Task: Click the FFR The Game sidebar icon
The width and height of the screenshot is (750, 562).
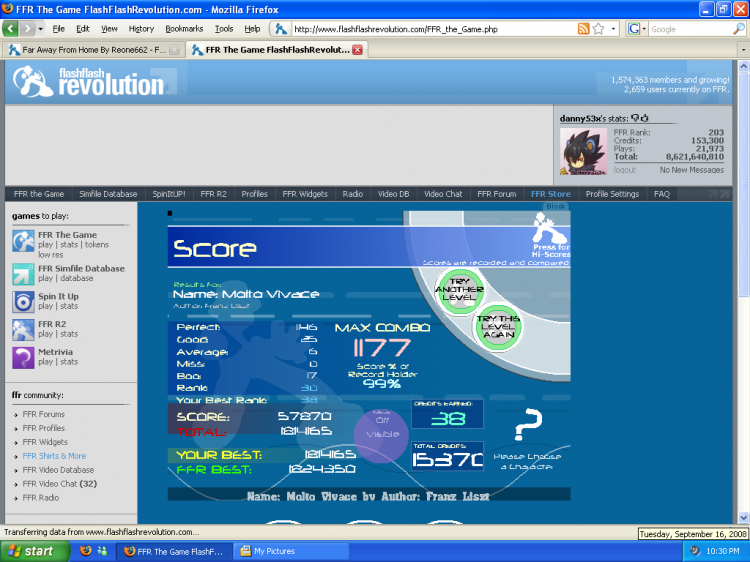Action: pos(23,241)
